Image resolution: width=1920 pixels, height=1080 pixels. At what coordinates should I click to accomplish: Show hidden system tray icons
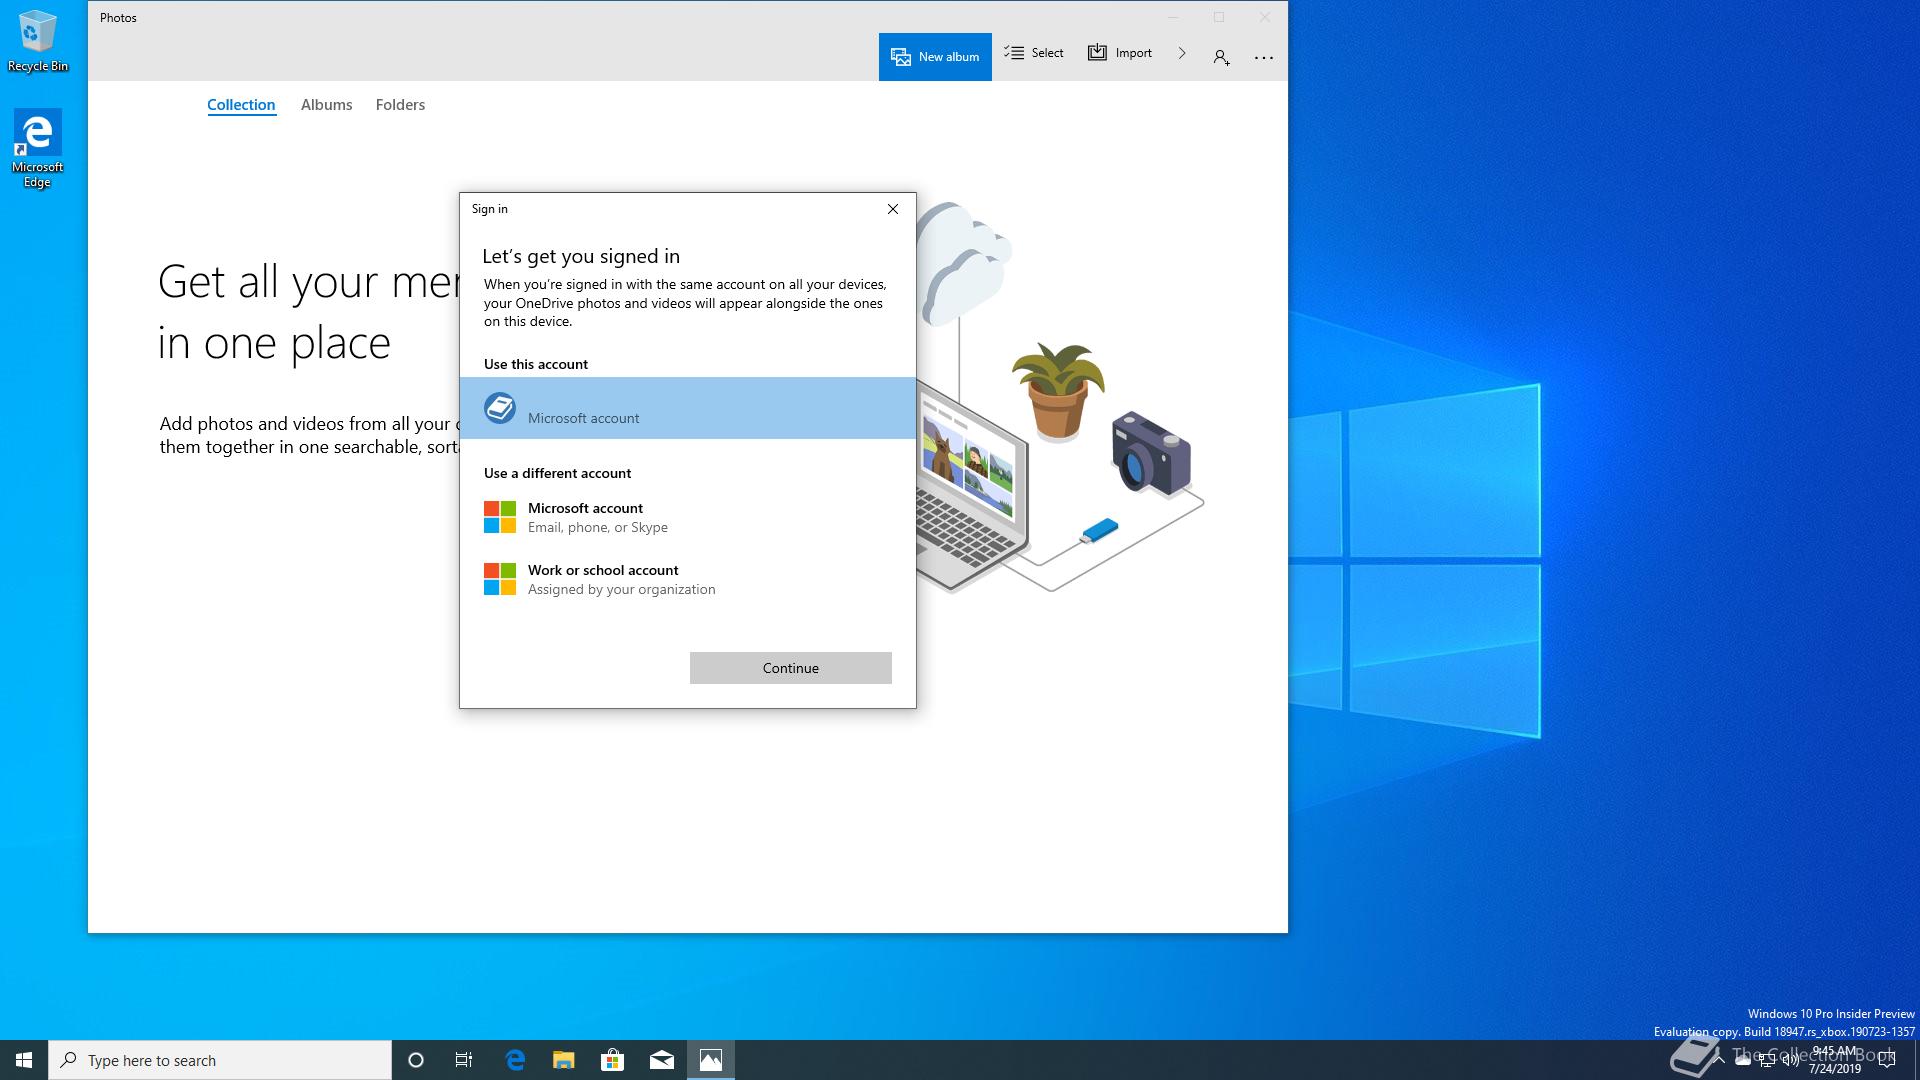click(x=1719, y=1060)
